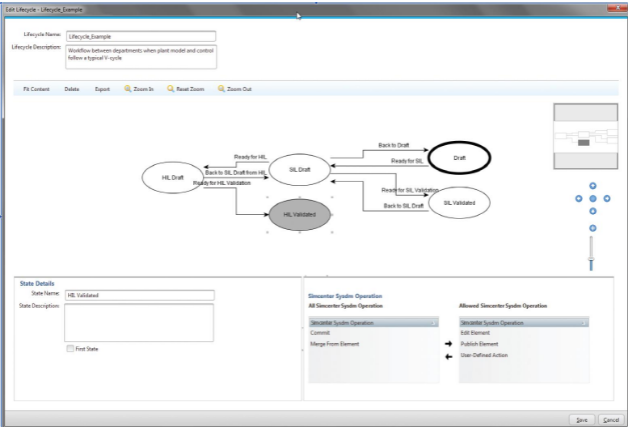Click the Reset Zoom magnifier tool
This screenshot has width=628, height=429.
(x=186, y=89)
